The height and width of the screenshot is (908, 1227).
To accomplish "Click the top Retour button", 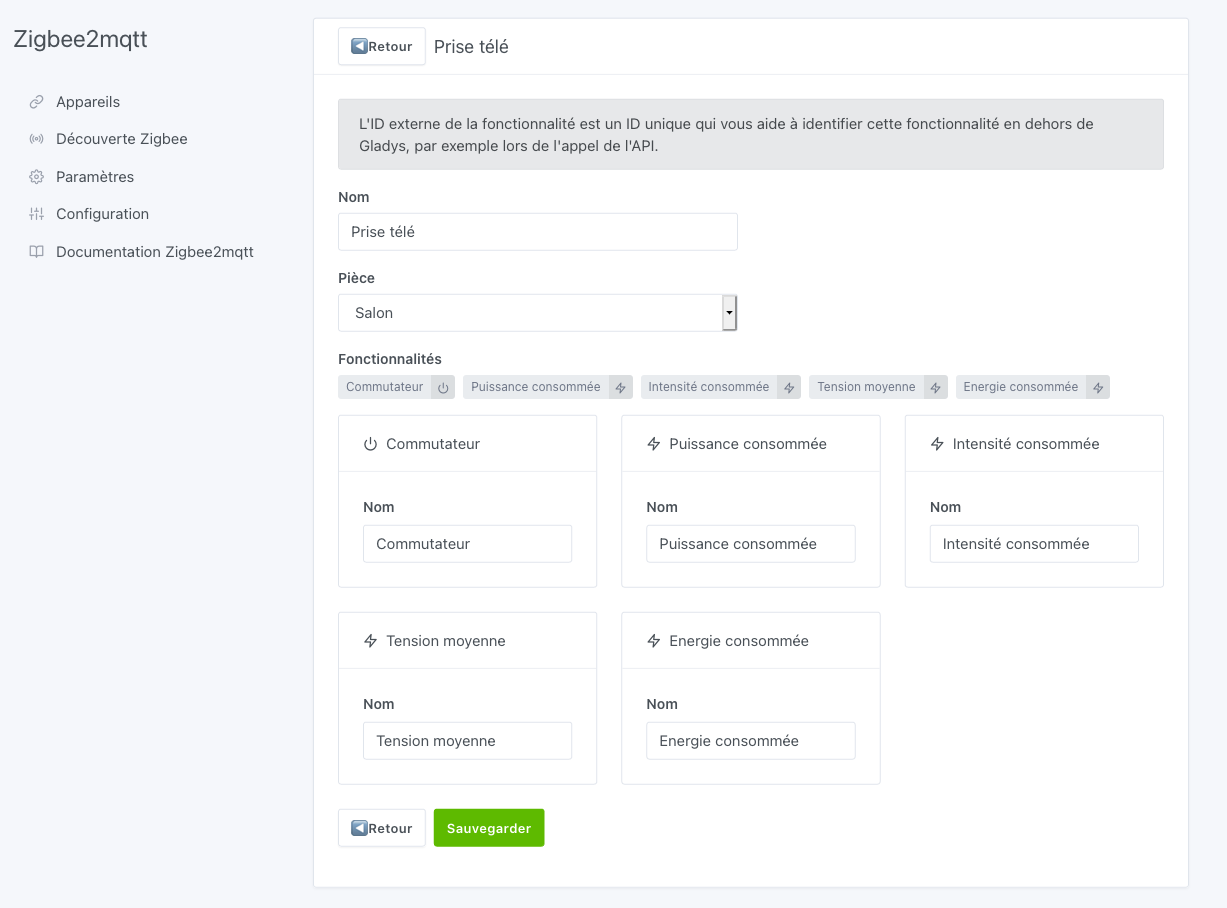I will pyautogui.click(x=381, y=45).
